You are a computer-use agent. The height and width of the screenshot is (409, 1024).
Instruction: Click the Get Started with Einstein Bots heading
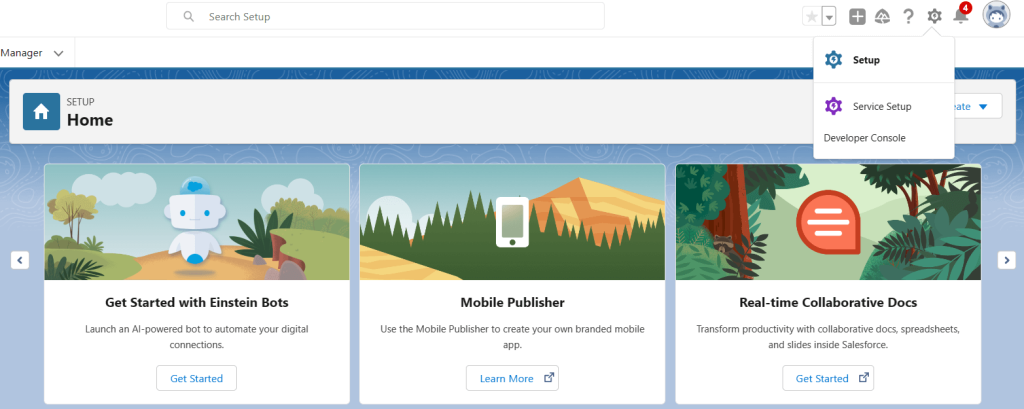pyautogui.click(x=197, y=303)
